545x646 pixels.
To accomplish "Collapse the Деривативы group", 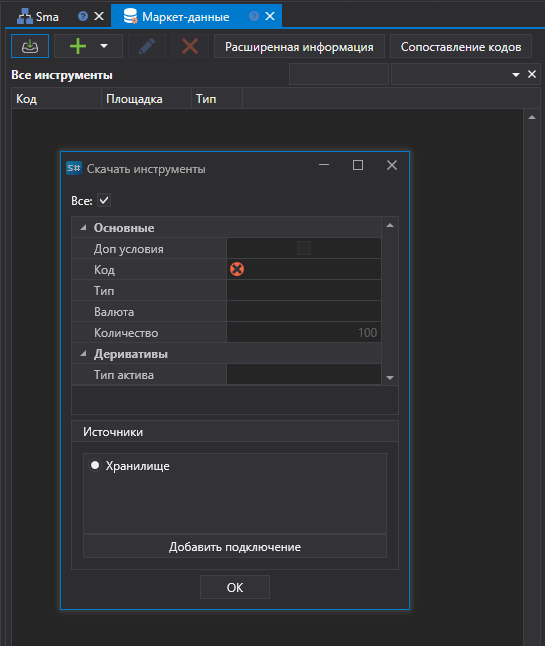I will (84, 353).
